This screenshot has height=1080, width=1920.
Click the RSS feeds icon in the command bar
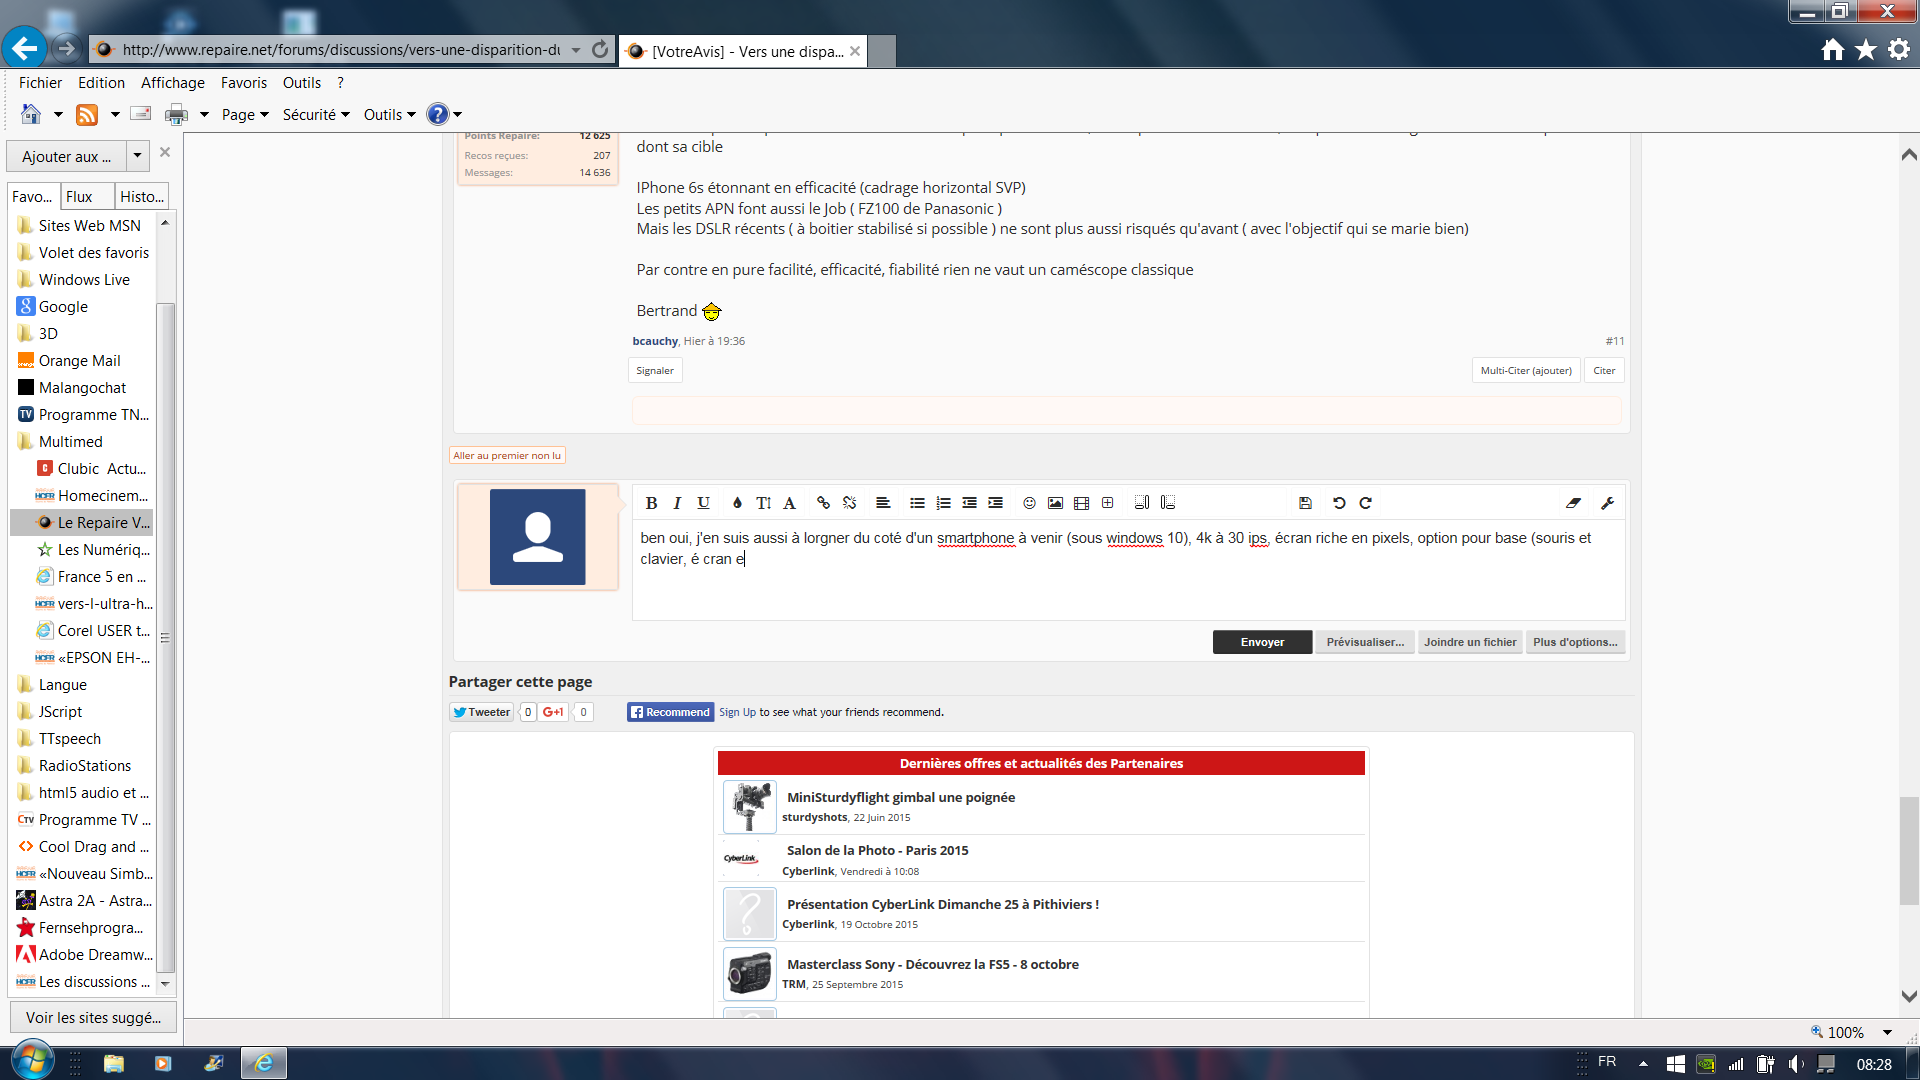pos(87,115)
